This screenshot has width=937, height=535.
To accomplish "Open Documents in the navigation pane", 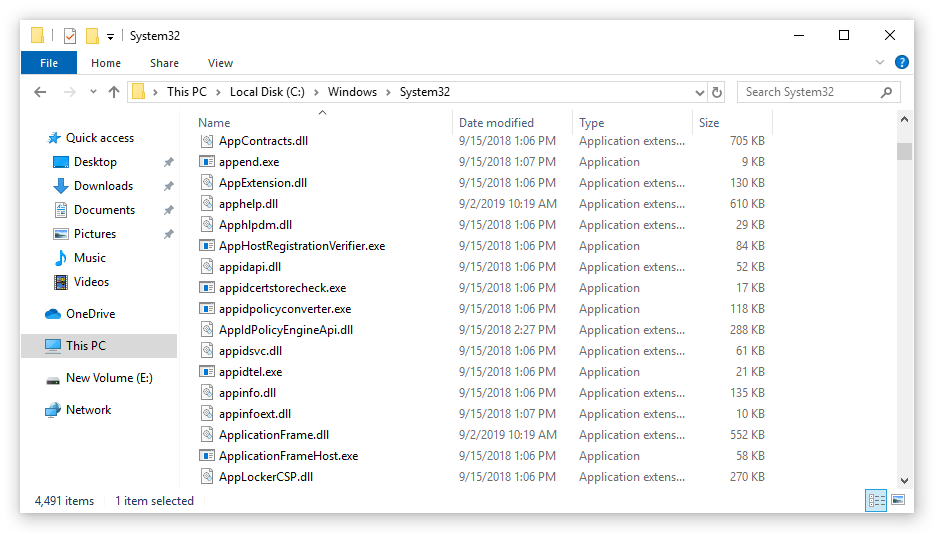I will click(x=105, y=210).
